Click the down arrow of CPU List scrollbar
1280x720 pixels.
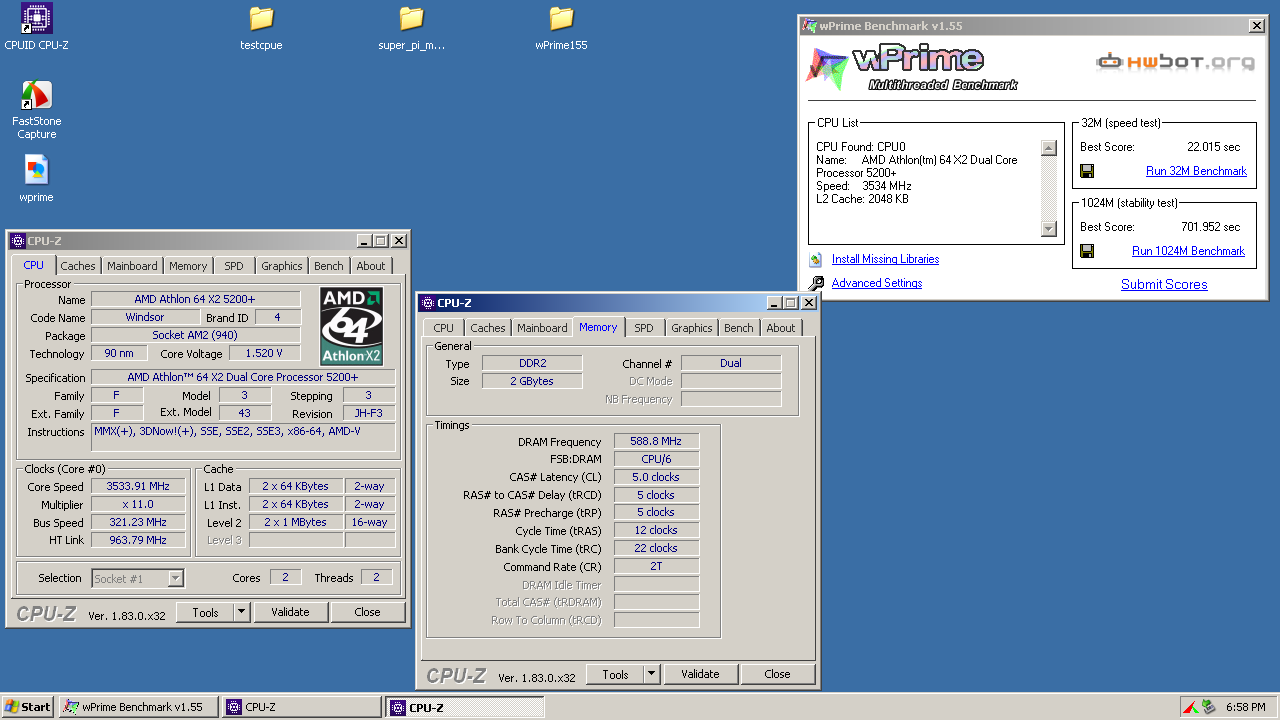coord(1049,229)
